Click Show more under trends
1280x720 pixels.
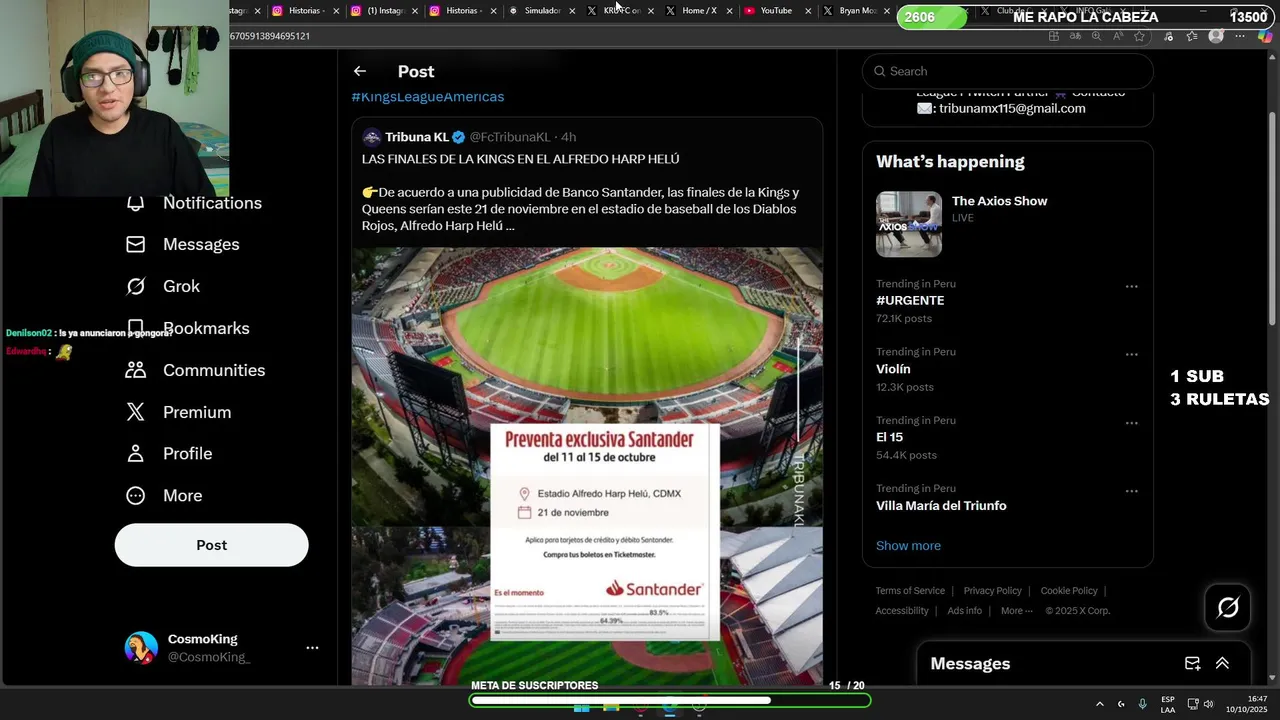(908, 546)
